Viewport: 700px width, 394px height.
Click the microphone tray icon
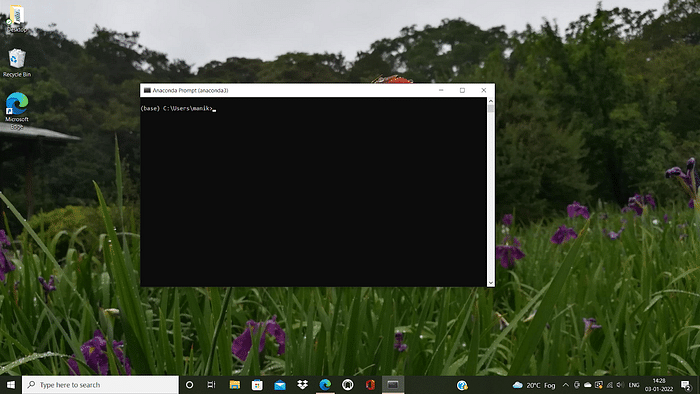tap(577, 385)
